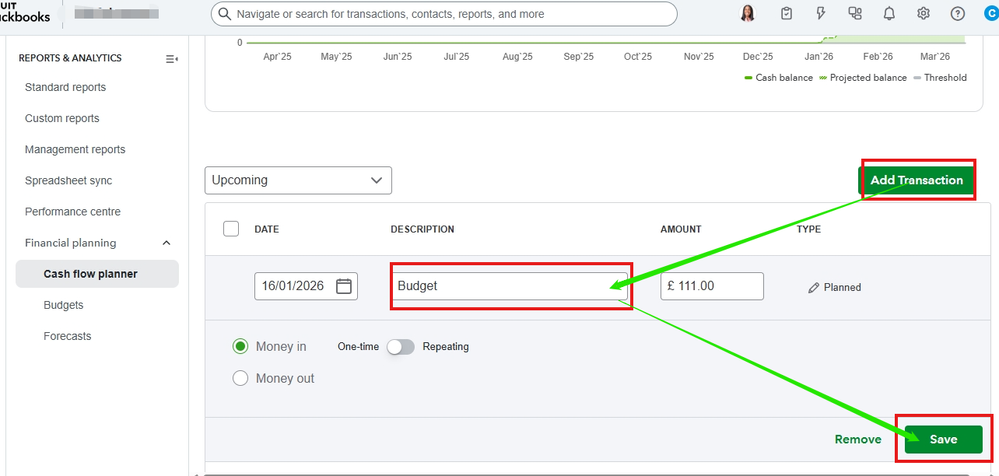Click the description field containing Budget
Image resolution: width=999 pixels, height=476 pixels.
coord(509,286)
